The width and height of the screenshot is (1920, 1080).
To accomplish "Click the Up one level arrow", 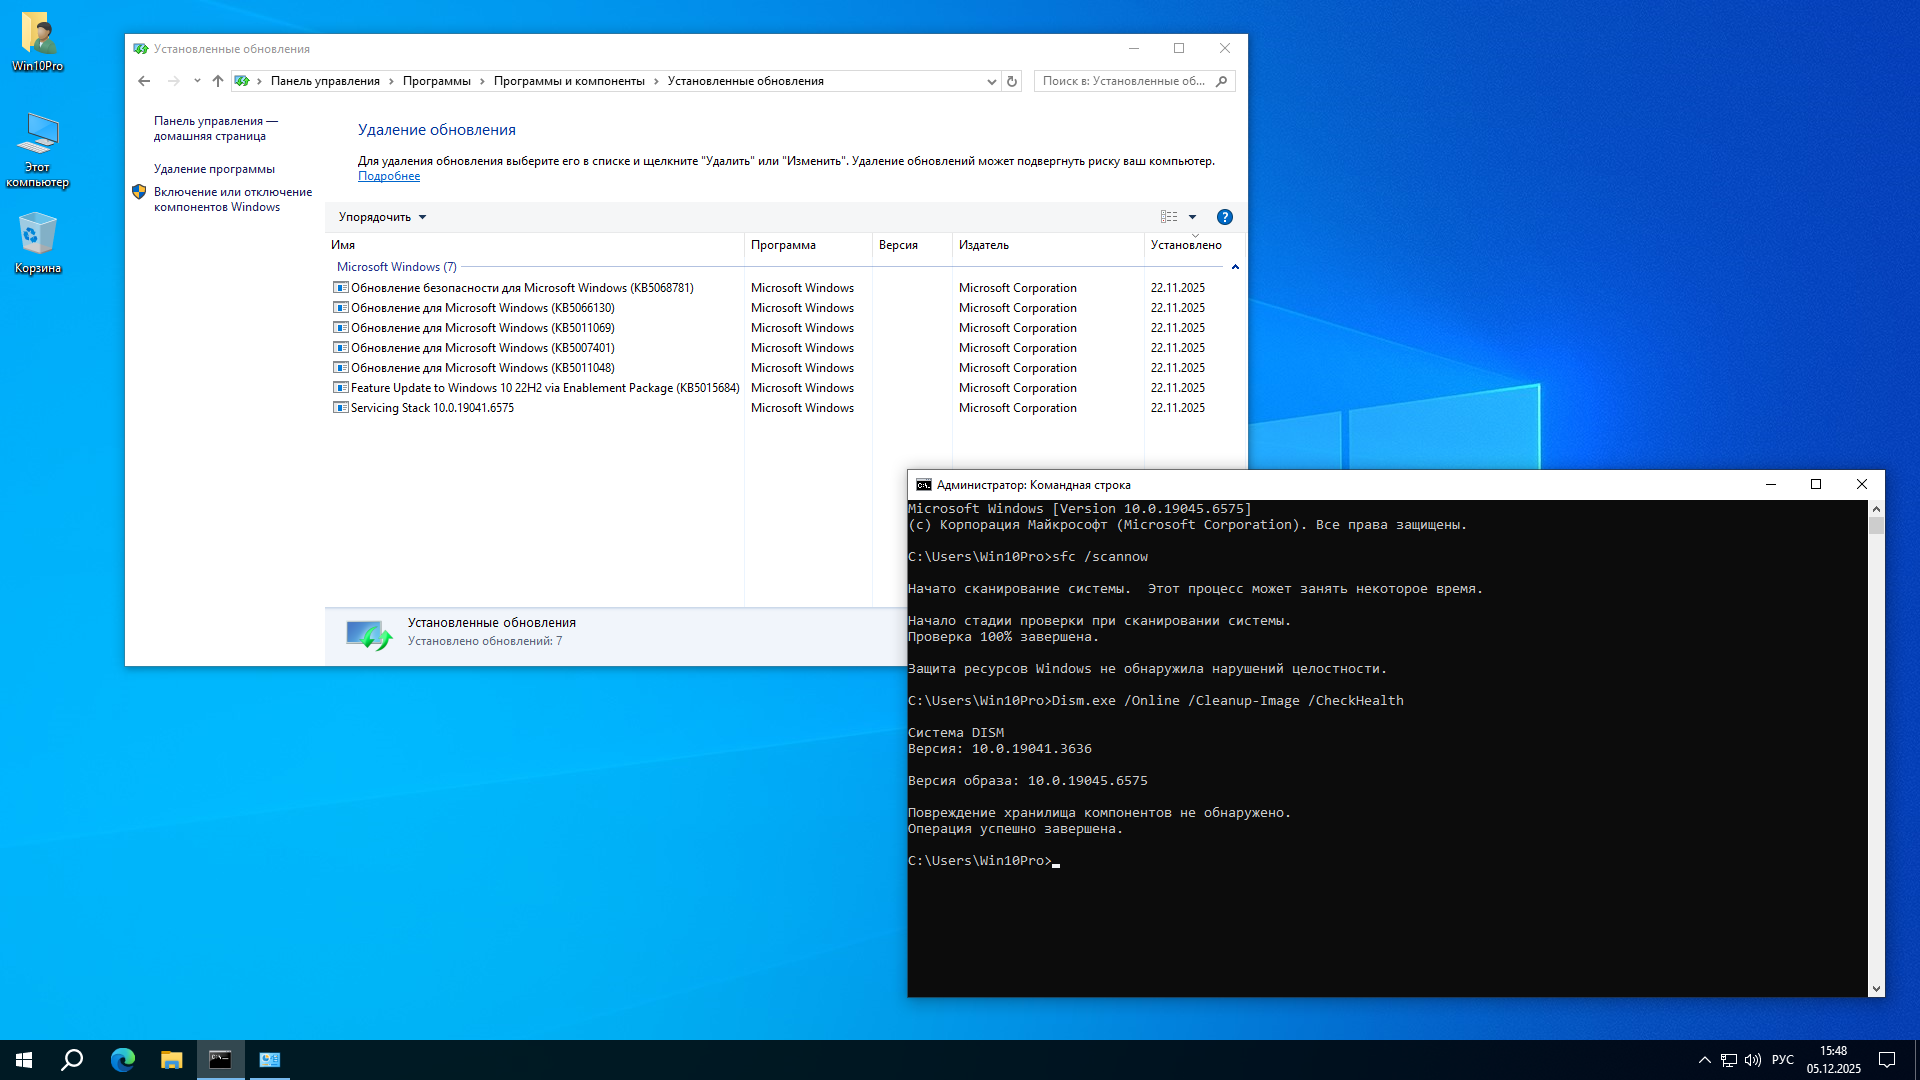I will 217,81.
